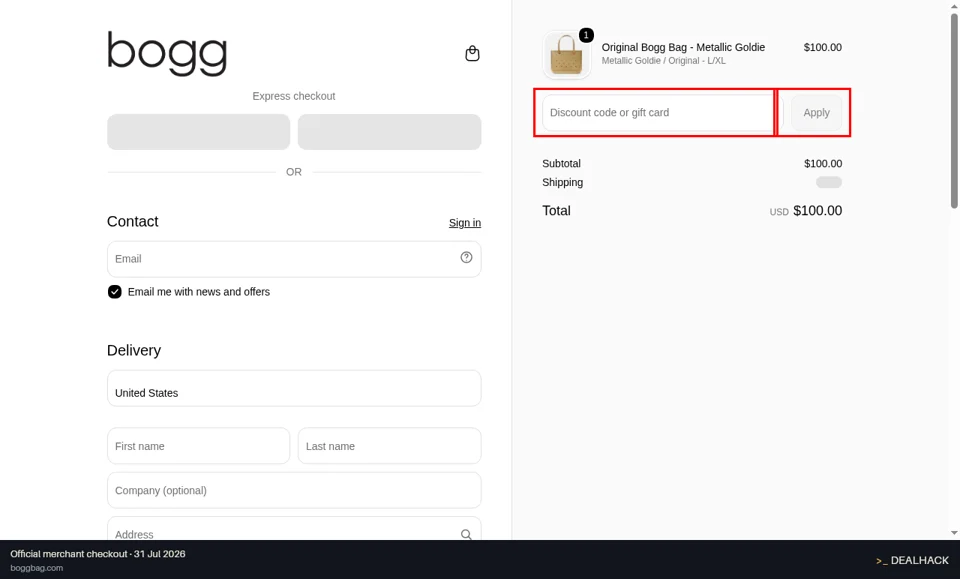
Task: Click the quantity badge on product thumbnail
Action: 586,35
